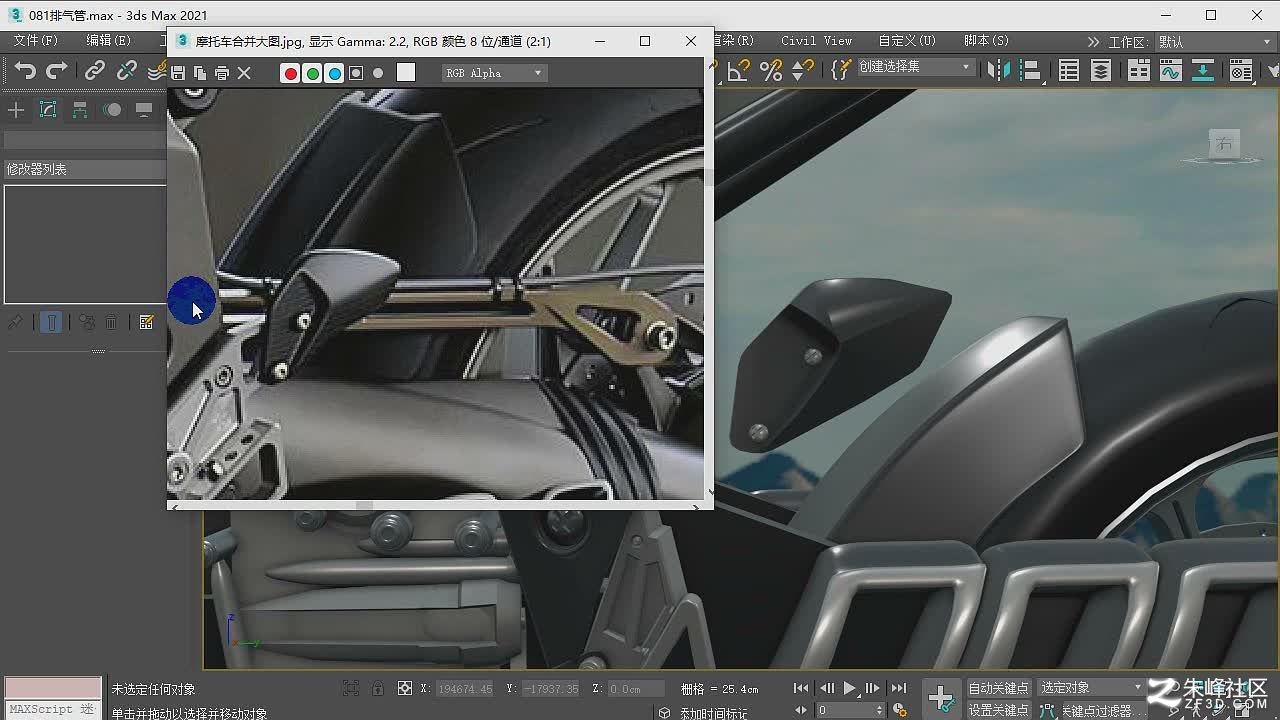Toggle the blue channel display

334,73
